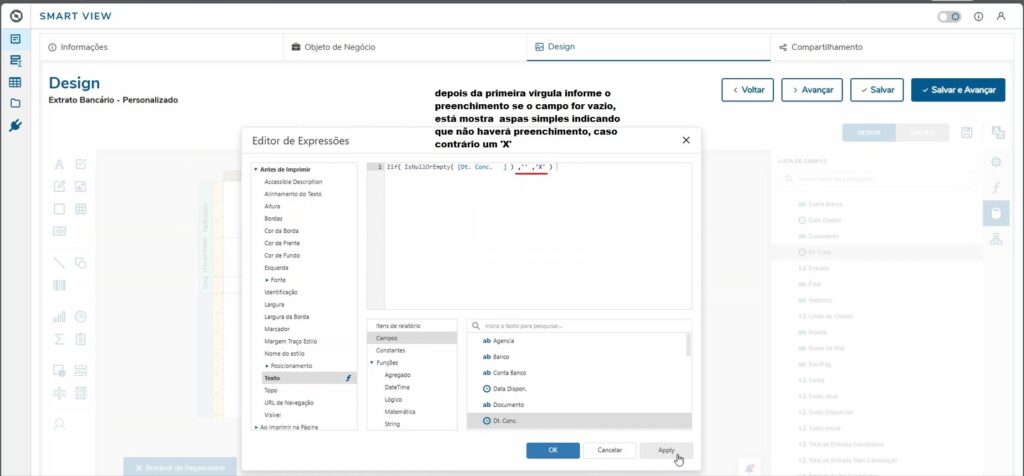This screenshot has height=476, width=1024.
Task: Click the Avançar button
Action: pos(812,90)
